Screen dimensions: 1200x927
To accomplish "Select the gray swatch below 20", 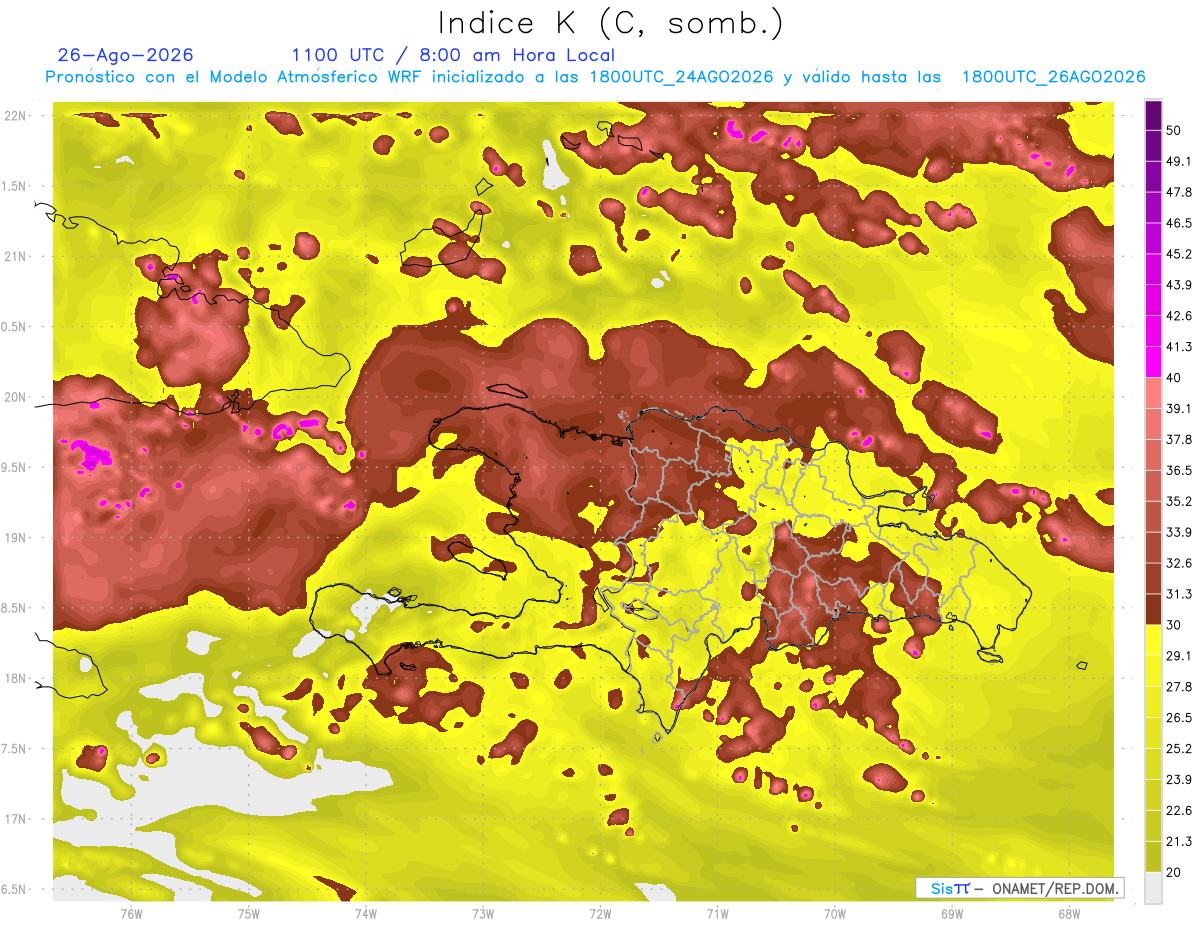I will (1153, 887).
